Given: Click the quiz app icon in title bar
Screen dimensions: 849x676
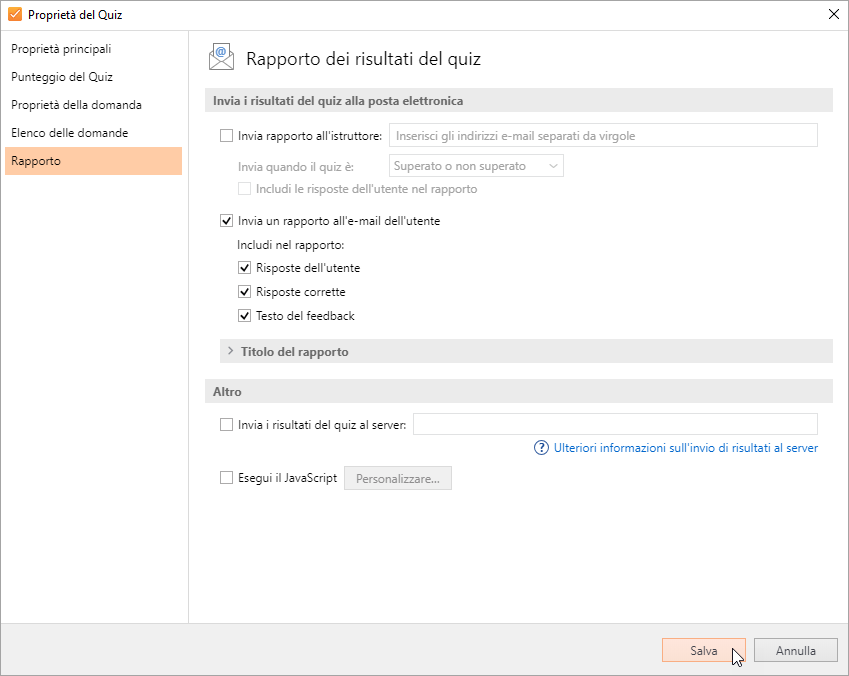Looking at the screenshot, I should (x=14, y=14).
